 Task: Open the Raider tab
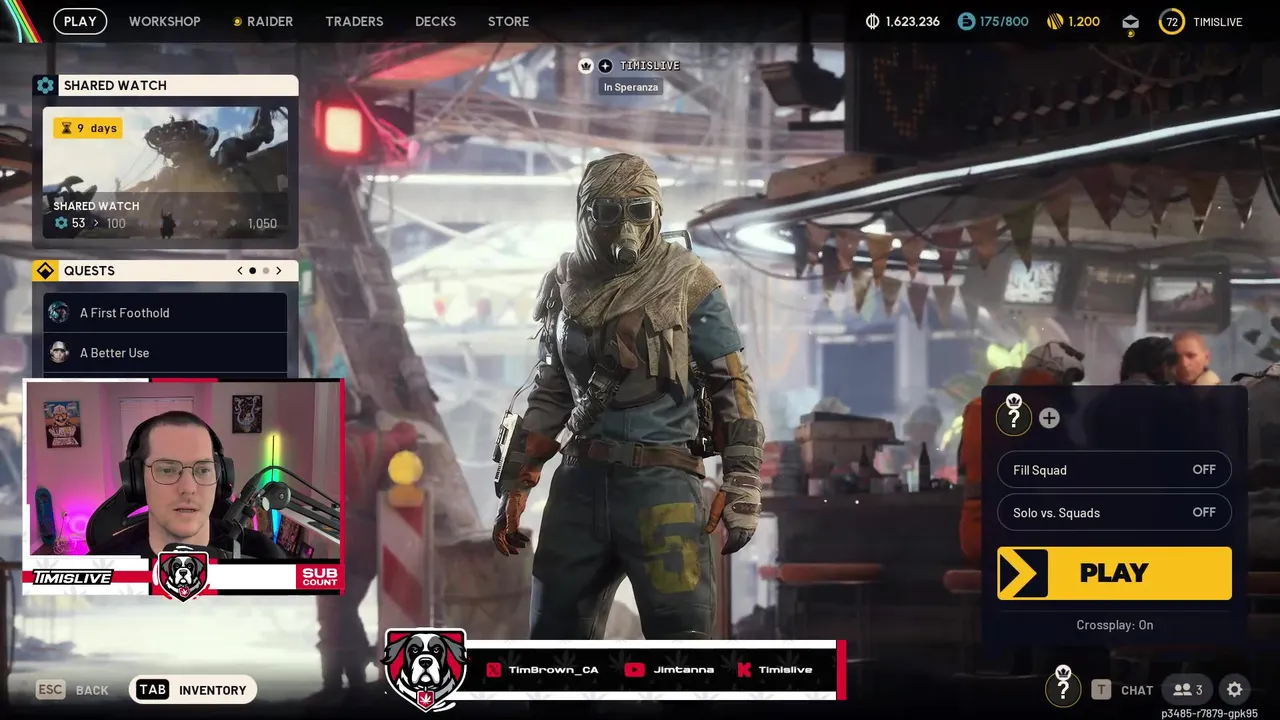(x=263, y=21)
